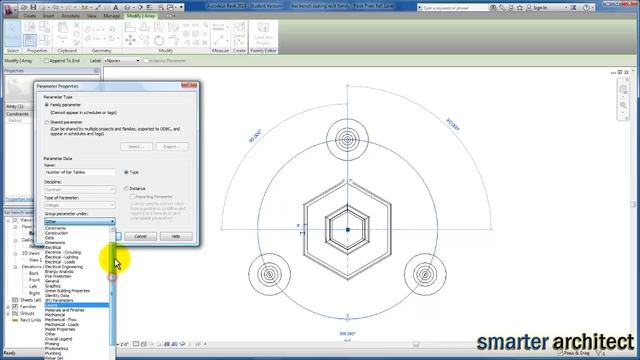This screenshot has height=360, width=640.
Task: Open the Discipline dropdown
Action: click(80, 189)
